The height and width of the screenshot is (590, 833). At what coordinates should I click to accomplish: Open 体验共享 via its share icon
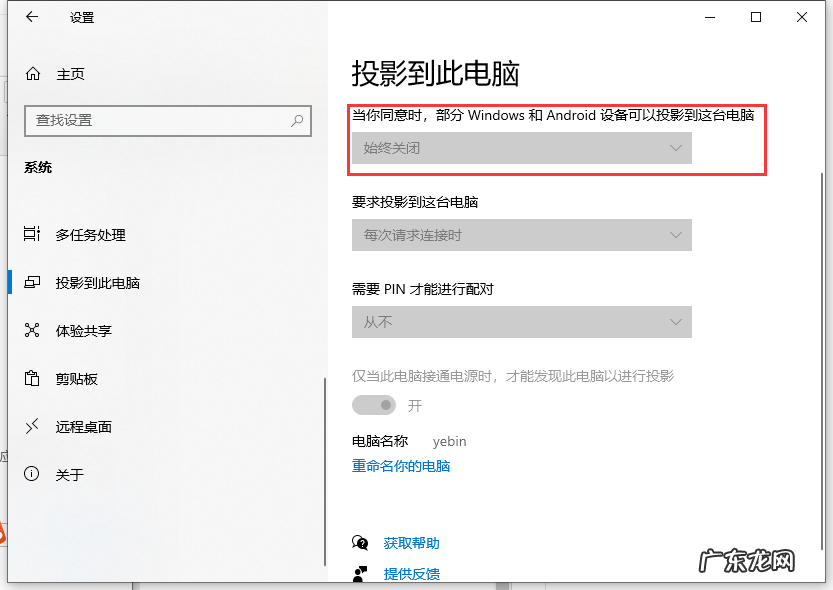point(30,331)
